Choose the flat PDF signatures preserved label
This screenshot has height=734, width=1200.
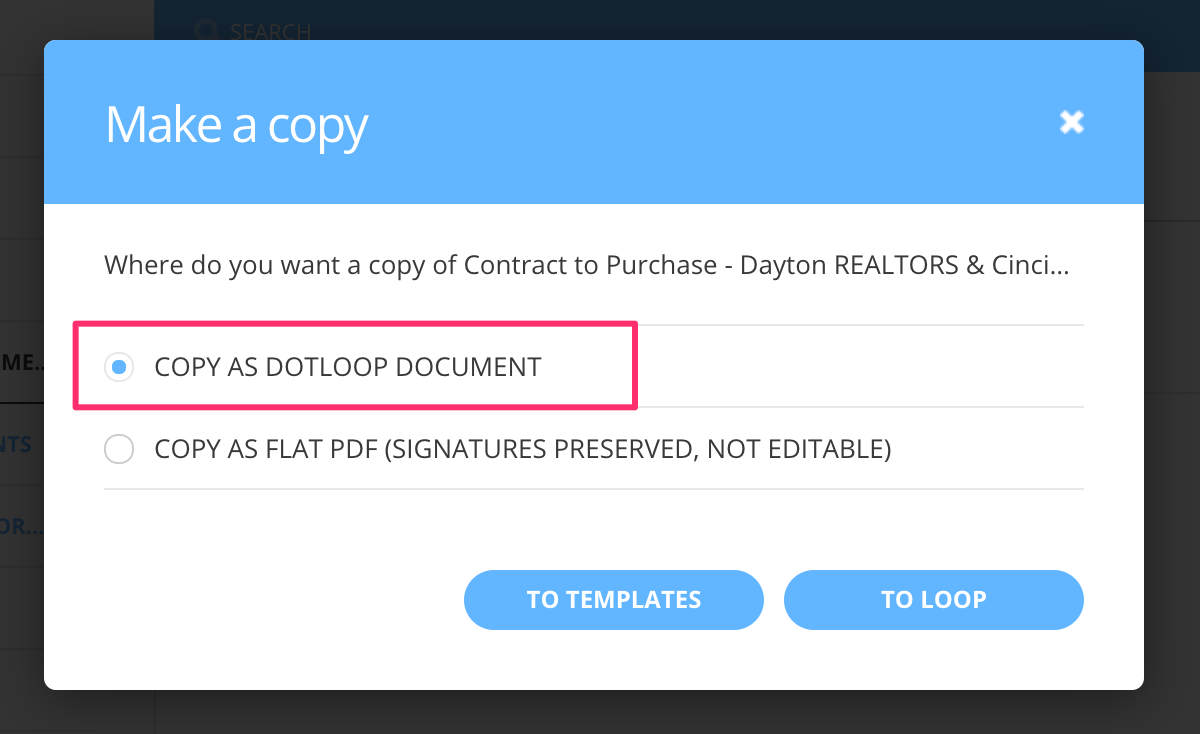522,449
